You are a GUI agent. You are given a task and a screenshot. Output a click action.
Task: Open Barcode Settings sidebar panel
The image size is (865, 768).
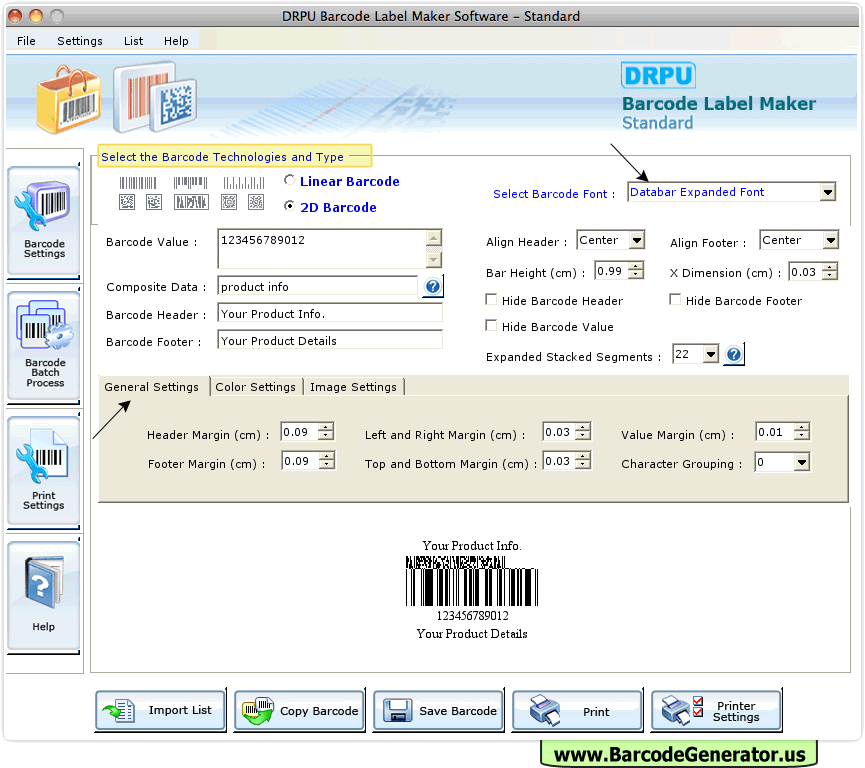click(x=44, y=221)
